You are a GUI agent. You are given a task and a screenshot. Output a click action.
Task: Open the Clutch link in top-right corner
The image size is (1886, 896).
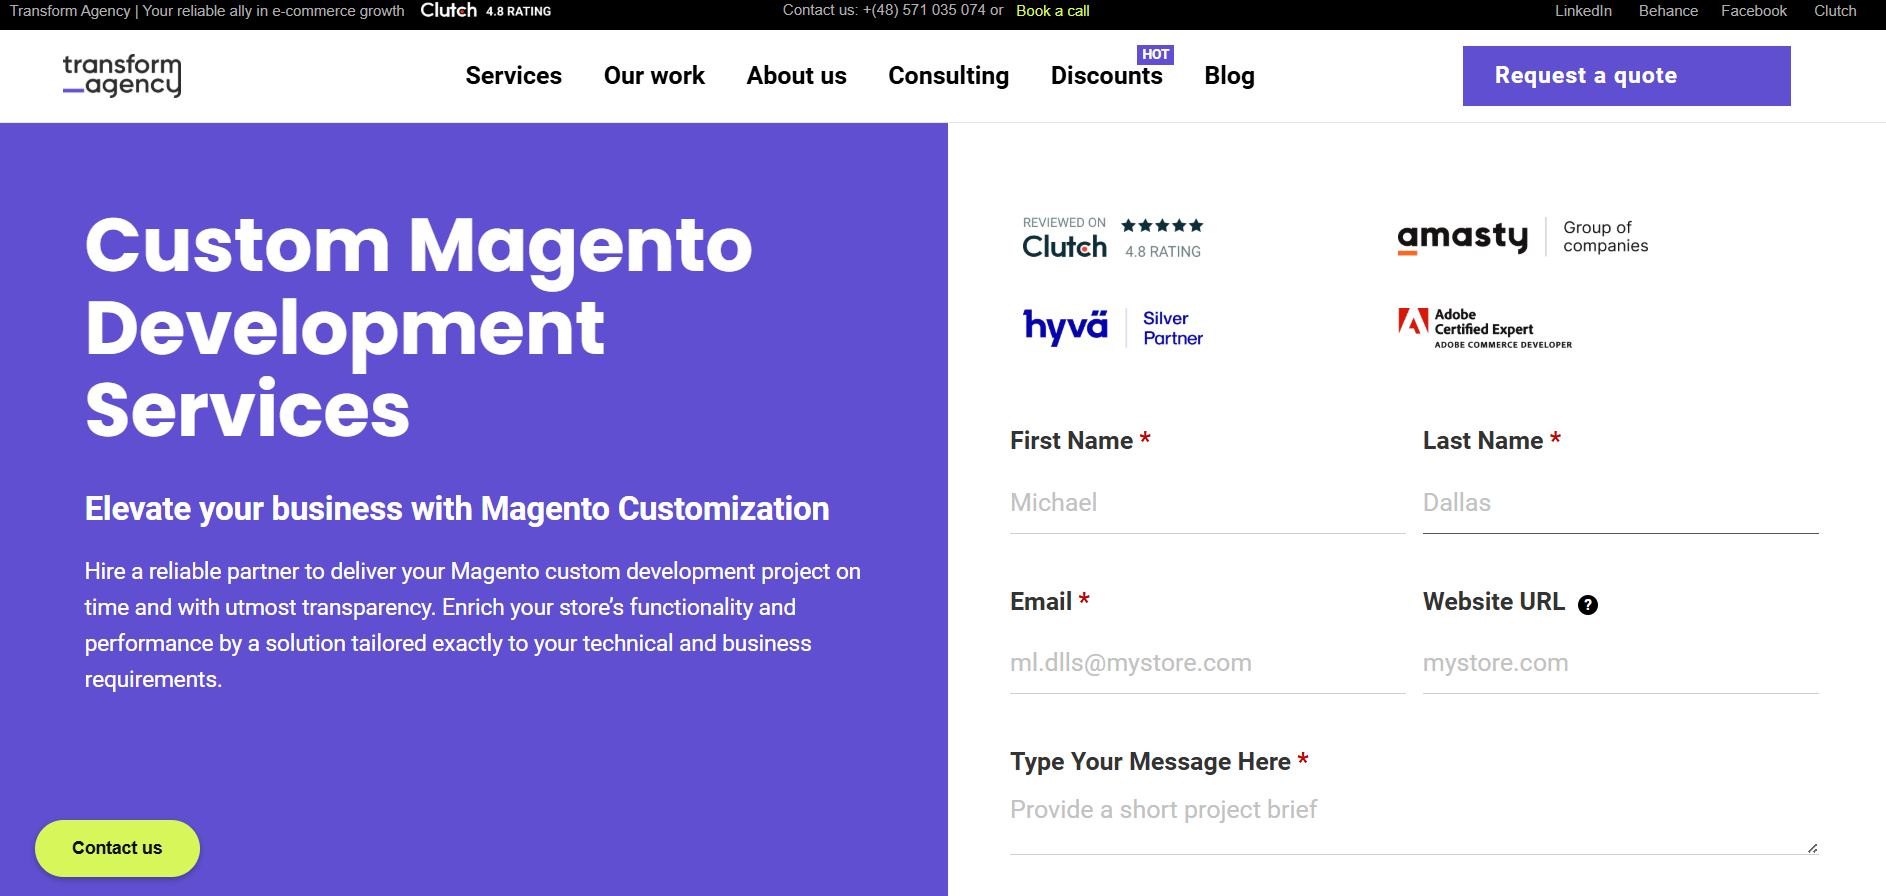point(1835,11)
